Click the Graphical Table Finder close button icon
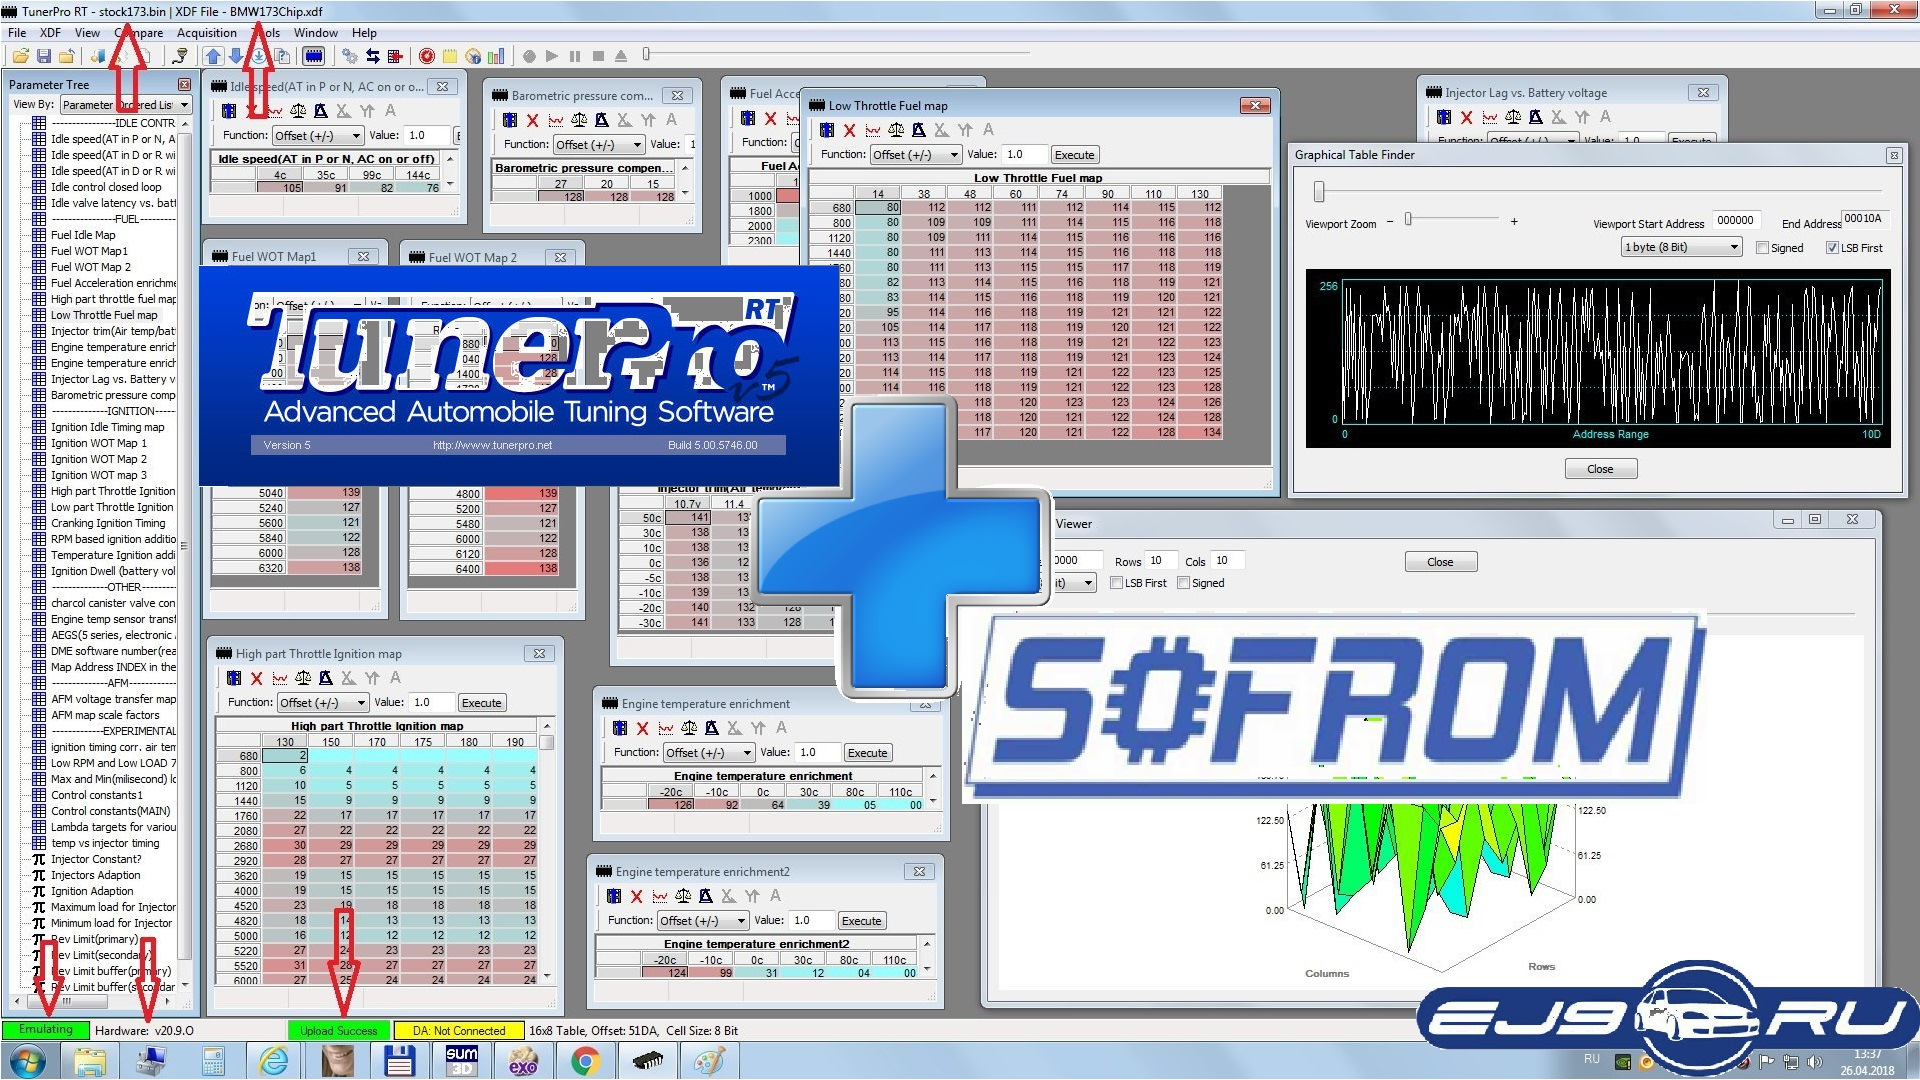This screenshot has width=1920, height=1080. (x=1894, y=154)
